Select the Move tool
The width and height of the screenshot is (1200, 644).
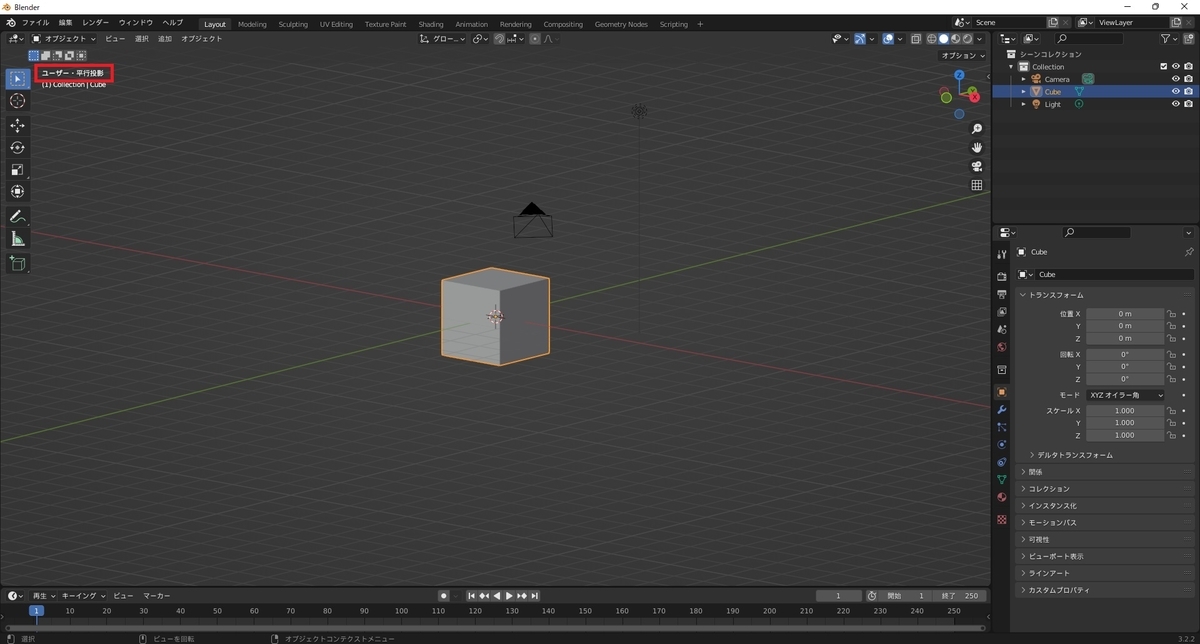tap(17, 125)
